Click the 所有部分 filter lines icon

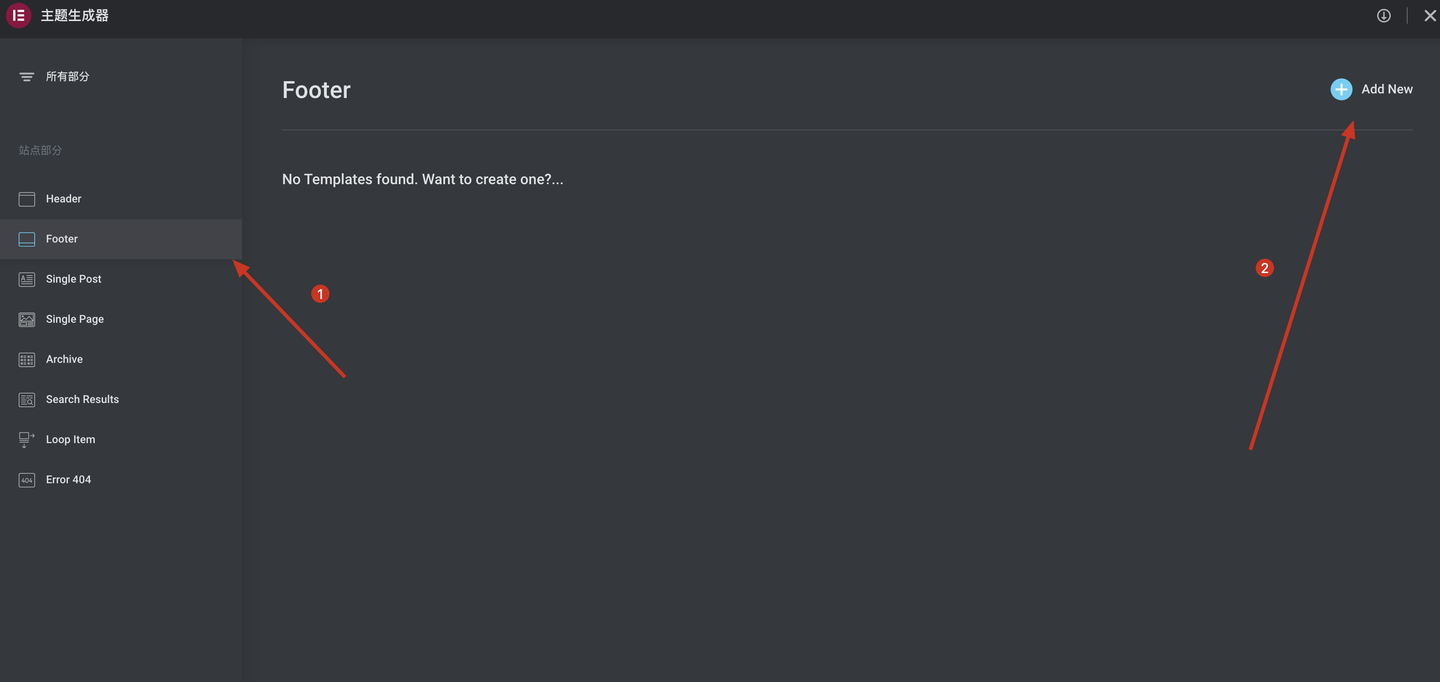coord(27,77)
